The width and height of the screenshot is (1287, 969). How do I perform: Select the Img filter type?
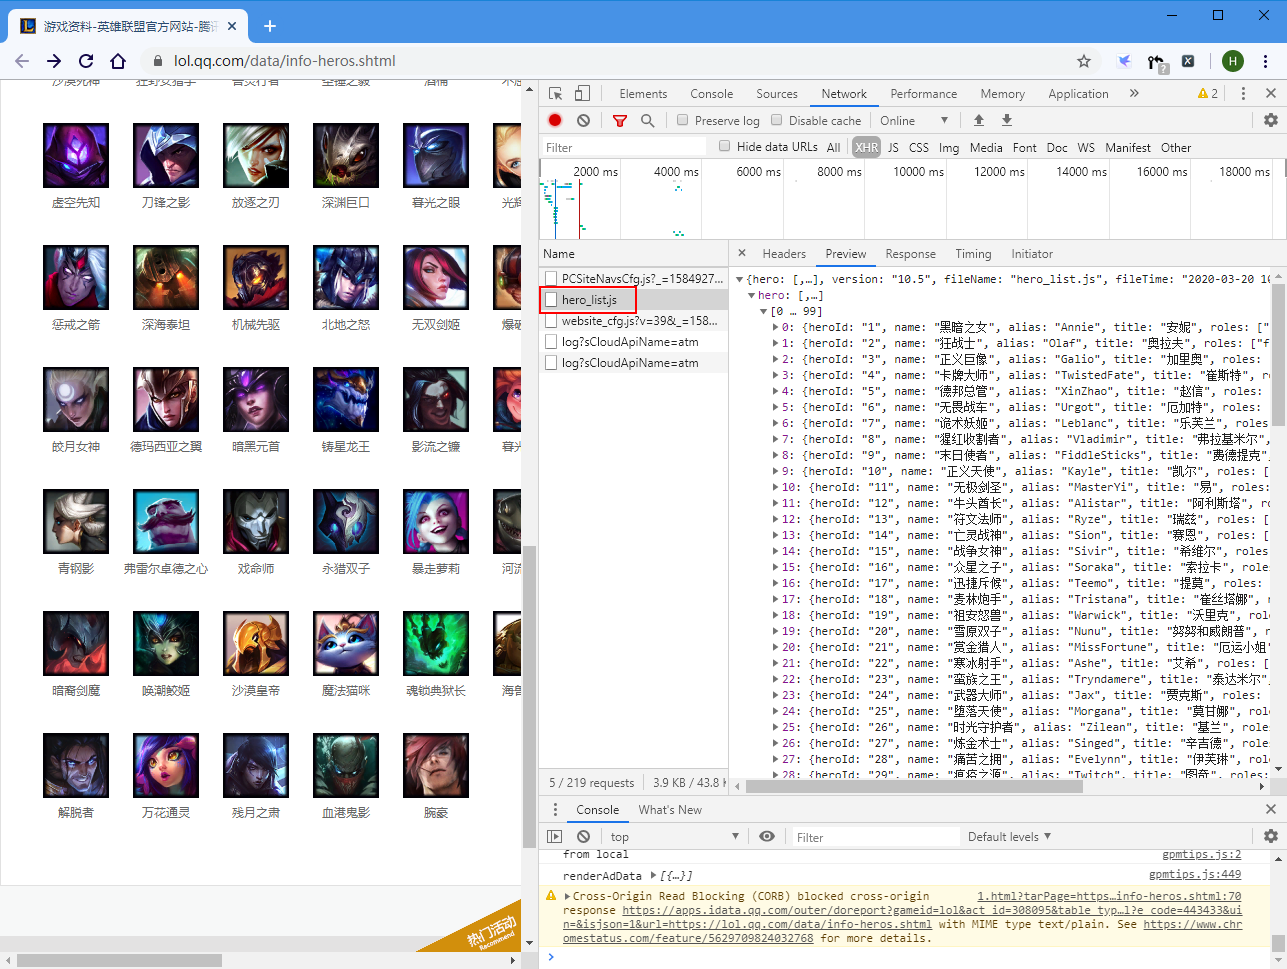(x=949, y=147)
